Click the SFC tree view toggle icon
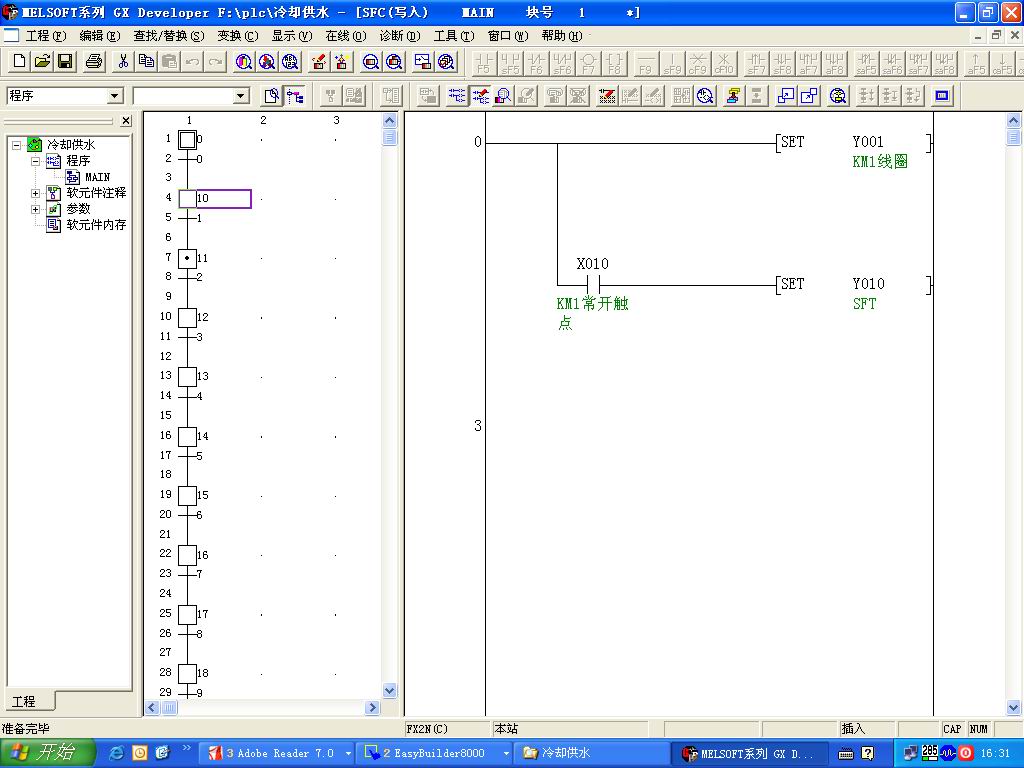 (295, 96)
